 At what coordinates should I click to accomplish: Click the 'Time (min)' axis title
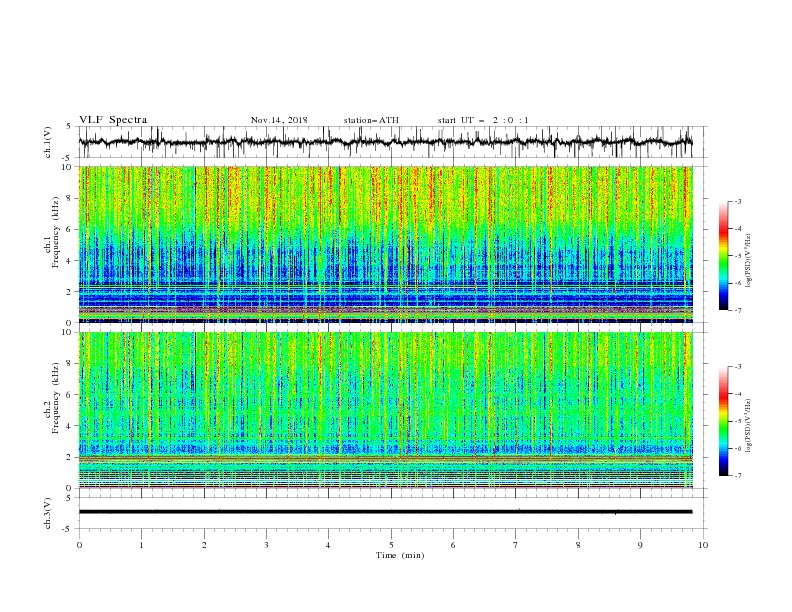point(400,555)
